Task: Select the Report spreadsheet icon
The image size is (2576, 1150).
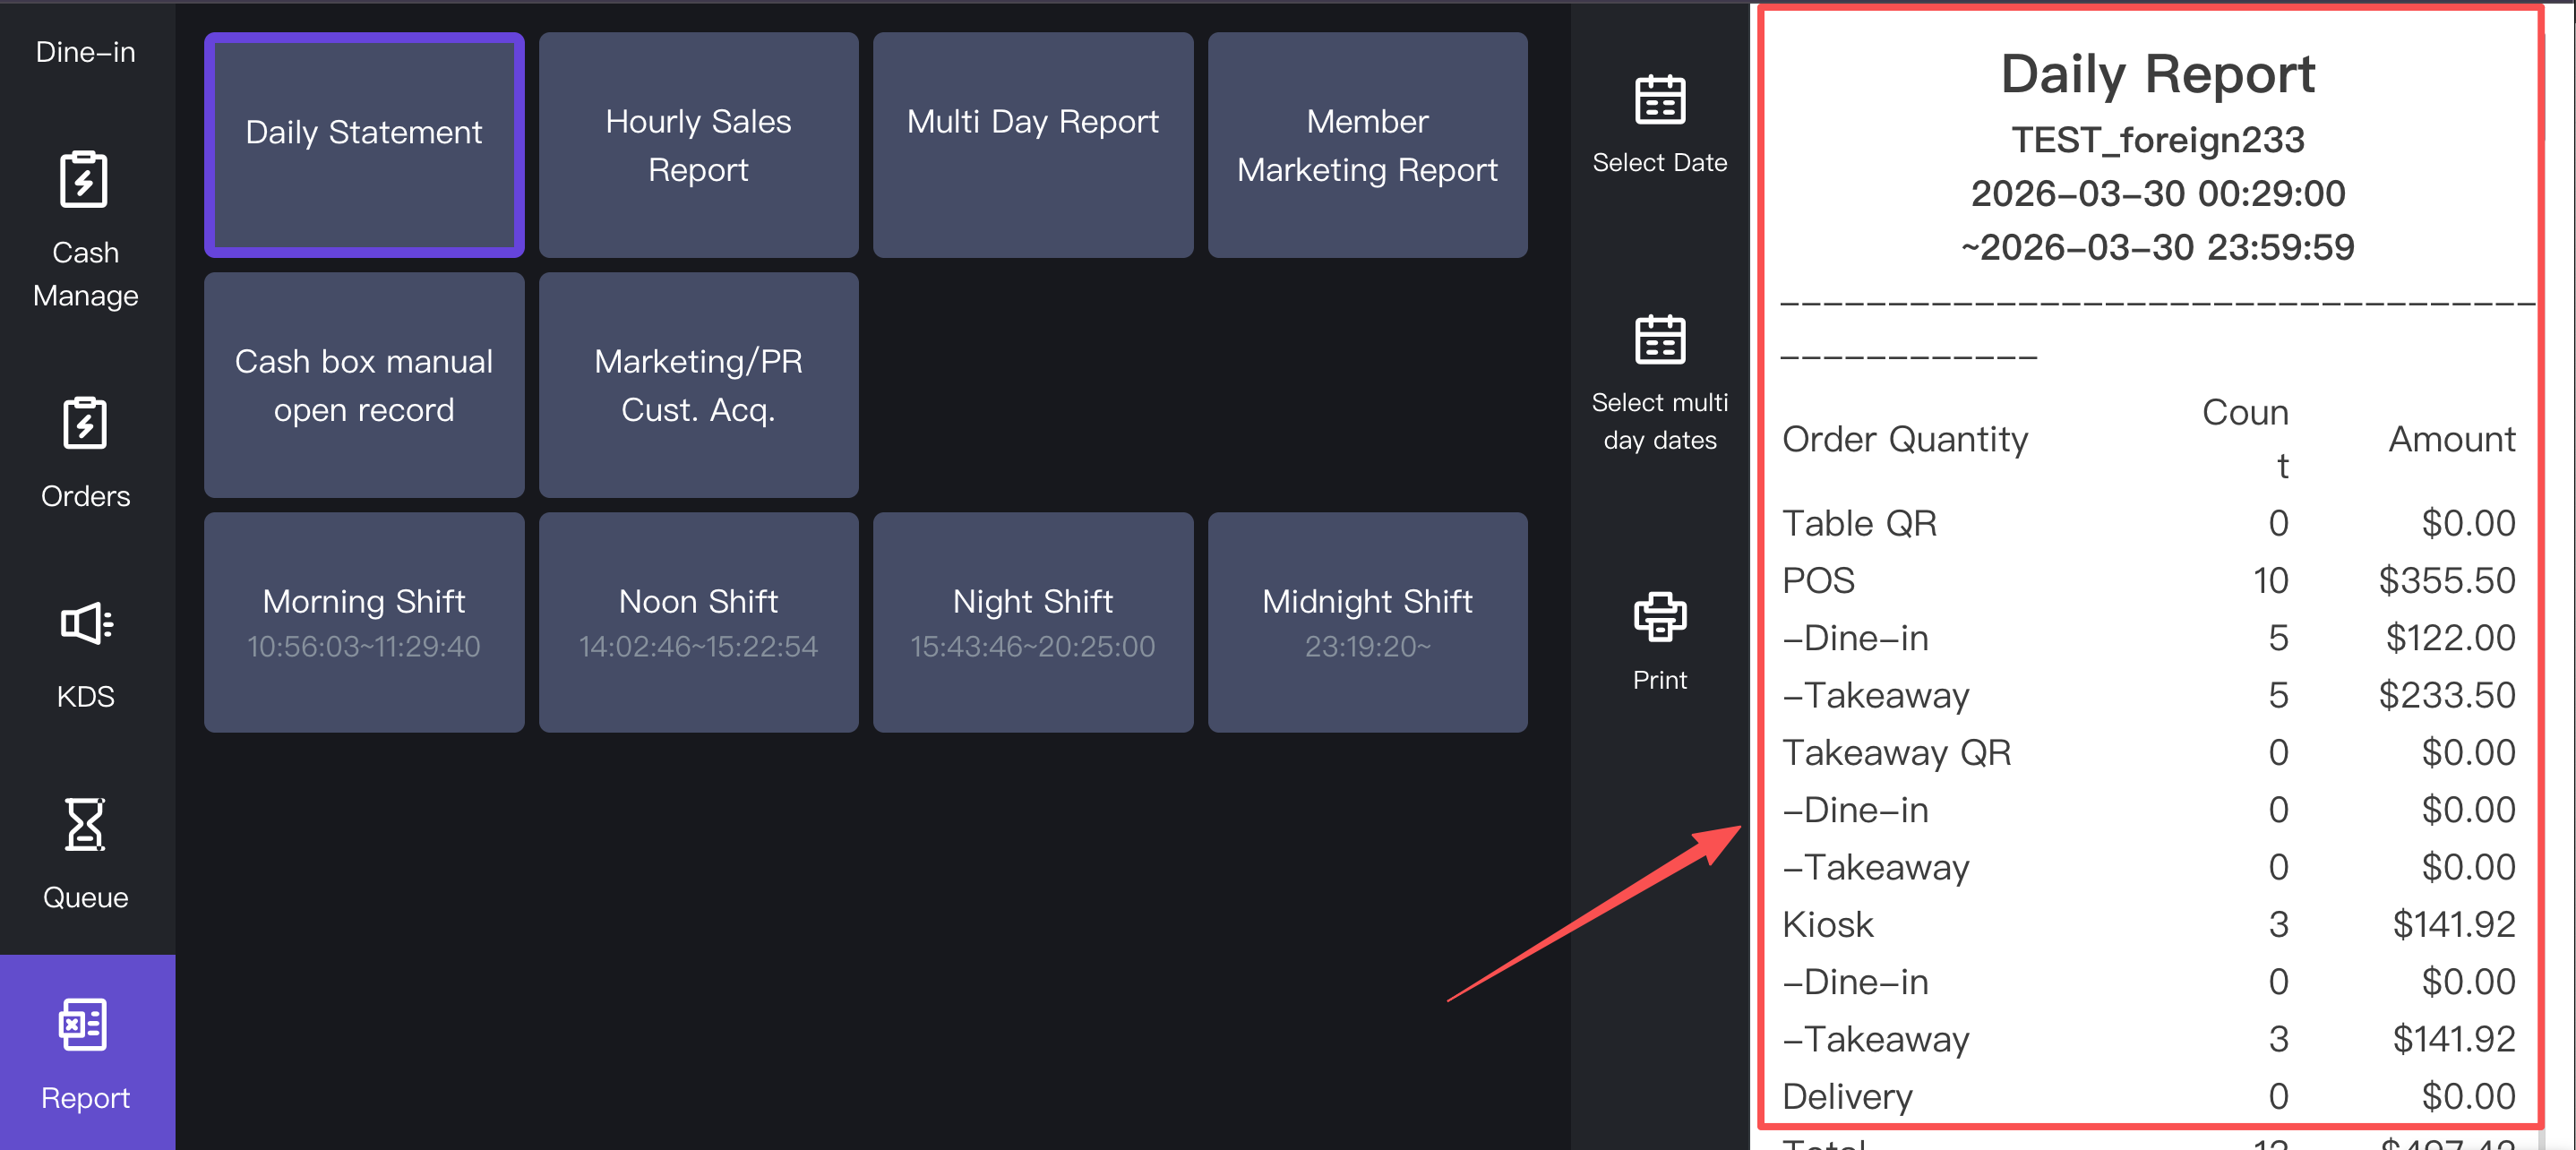Action: 84,1024
